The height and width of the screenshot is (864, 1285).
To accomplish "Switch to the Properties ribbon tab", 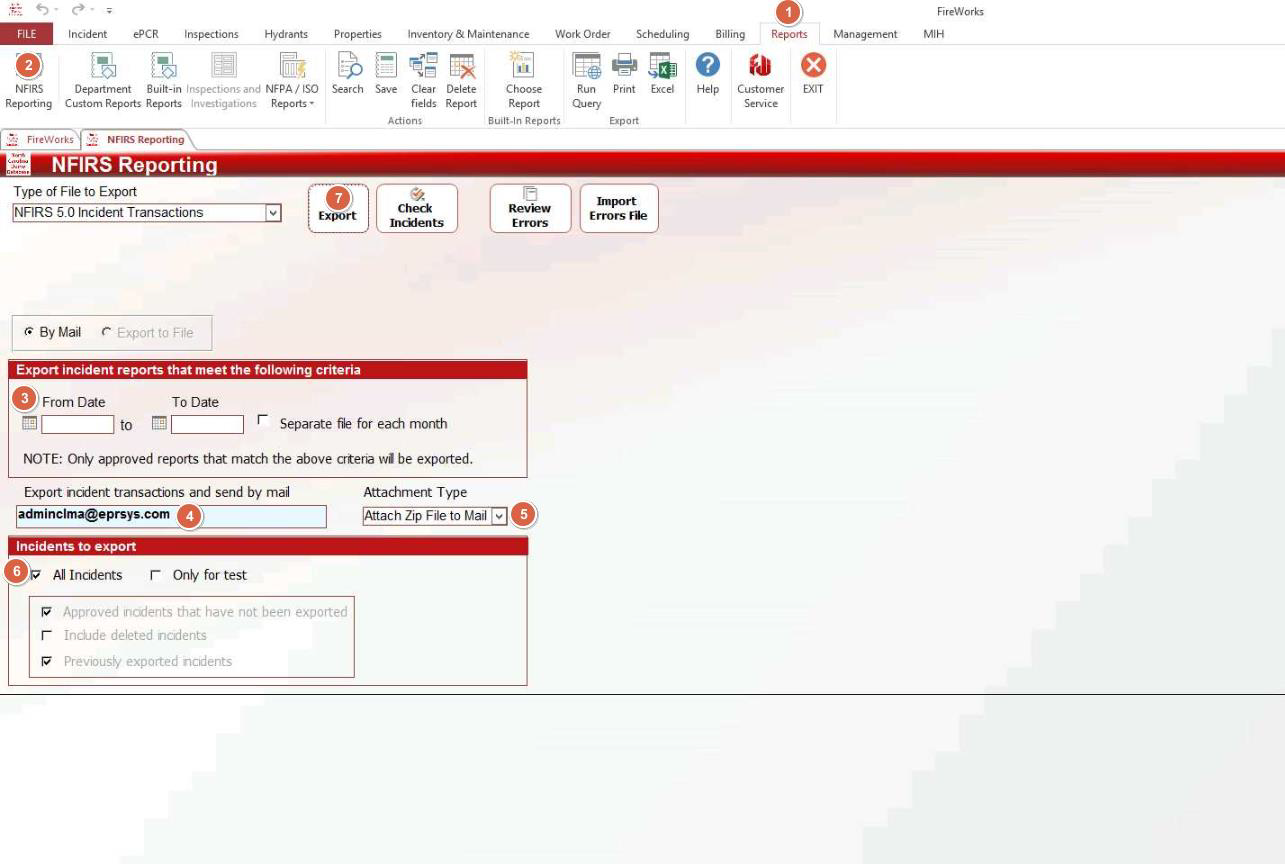I will 358,34.
